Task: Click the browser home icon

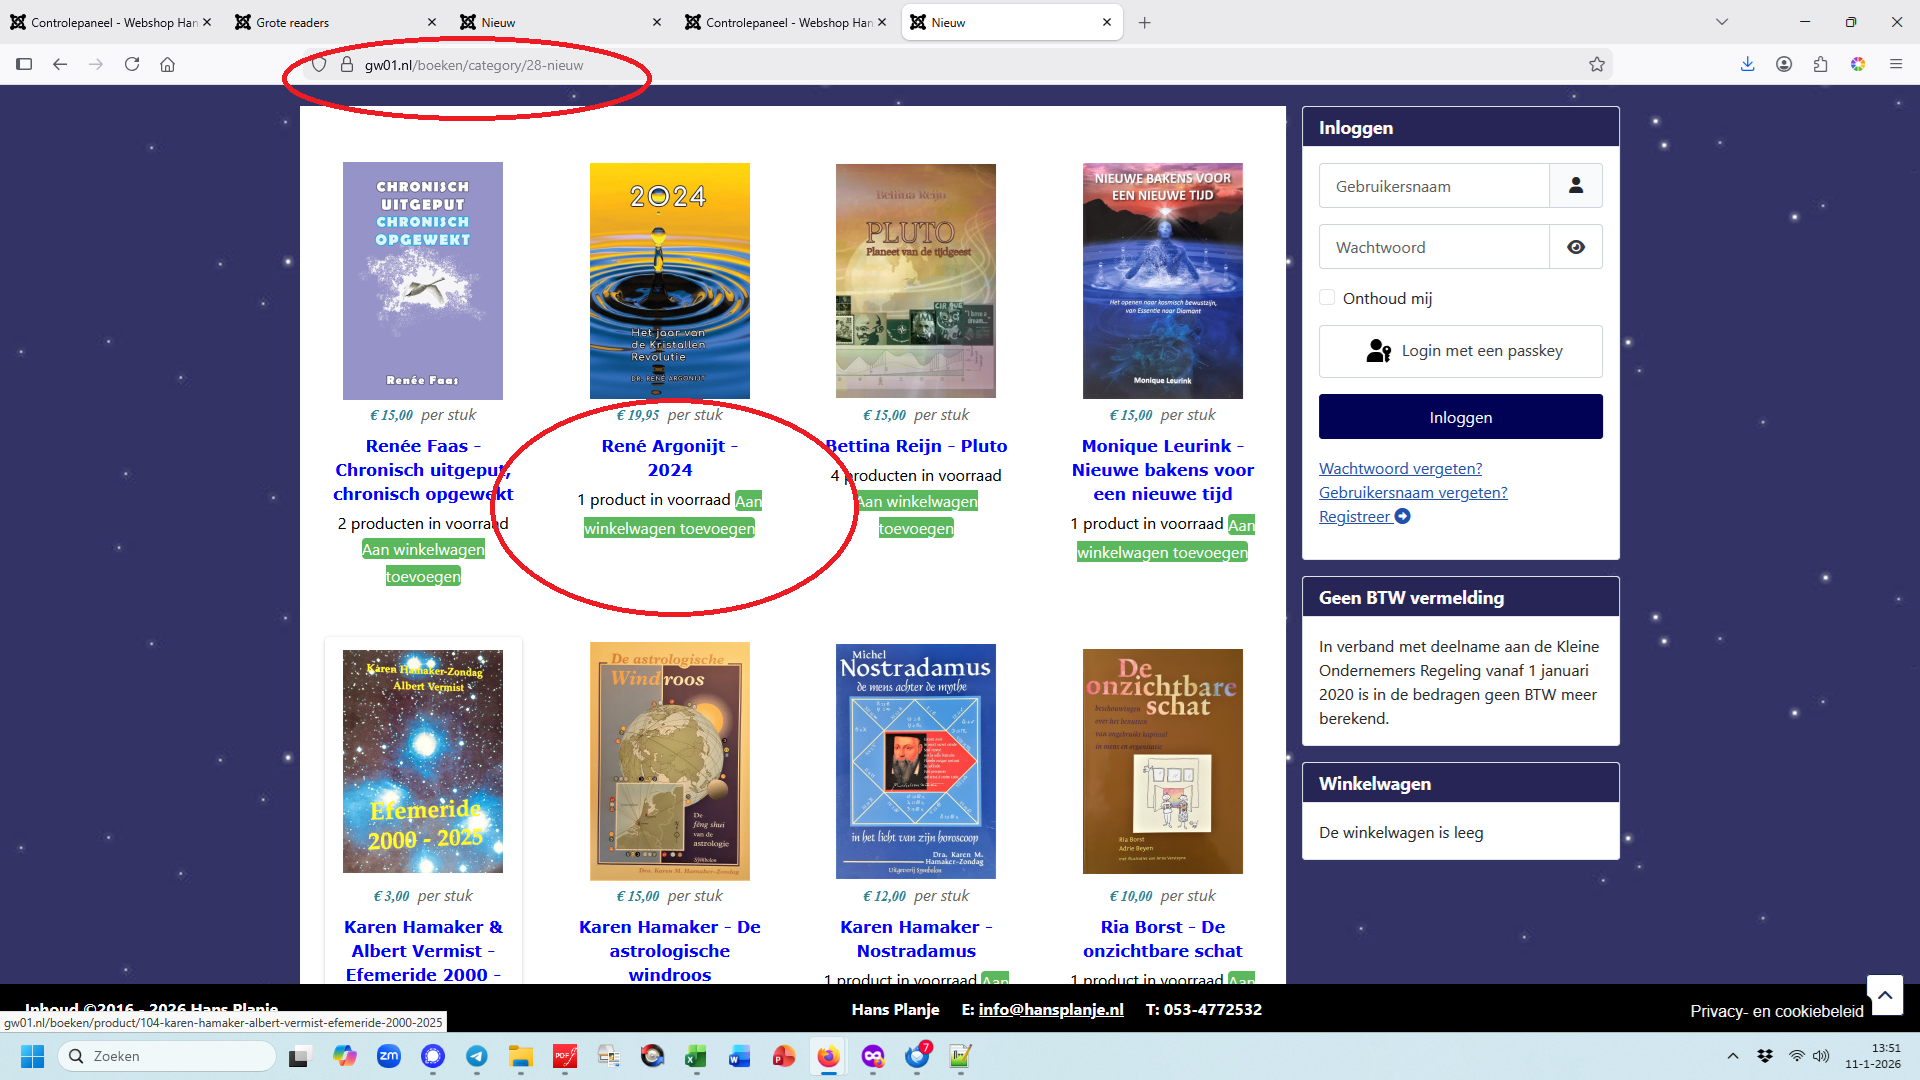Action: (168, 64)
